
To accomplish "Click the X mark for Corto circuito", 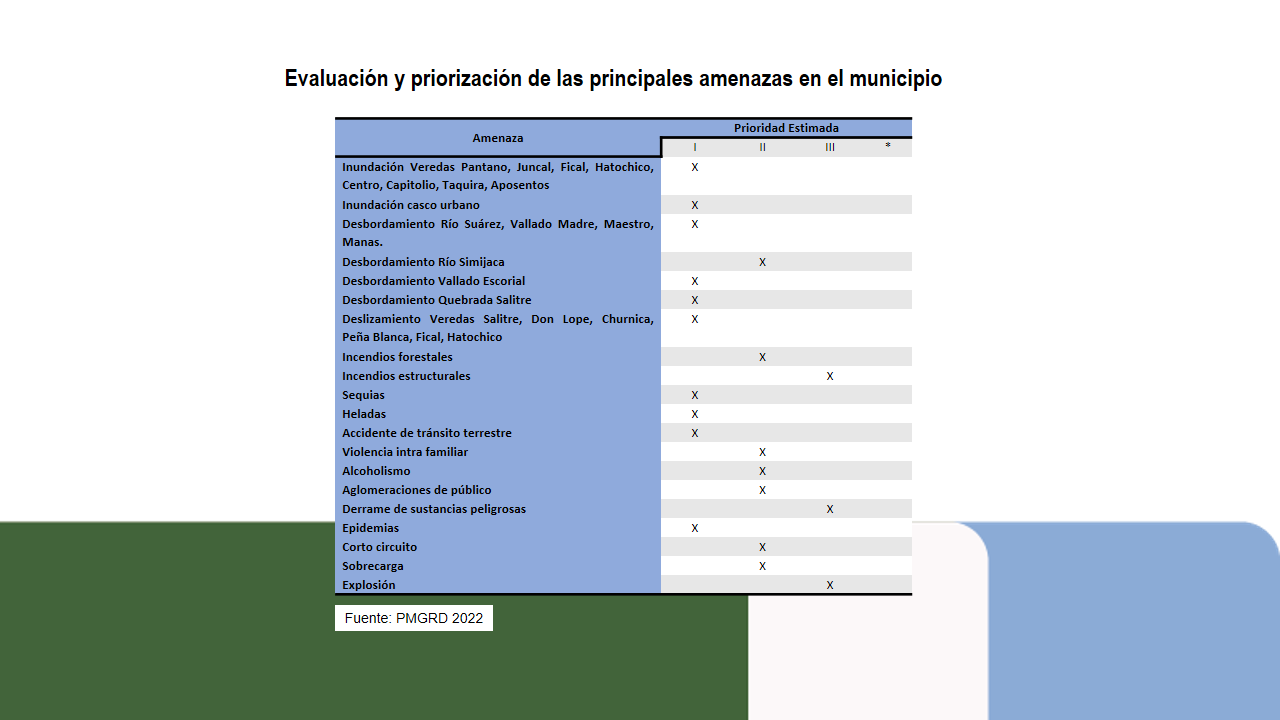I will [x=762, y=547].
